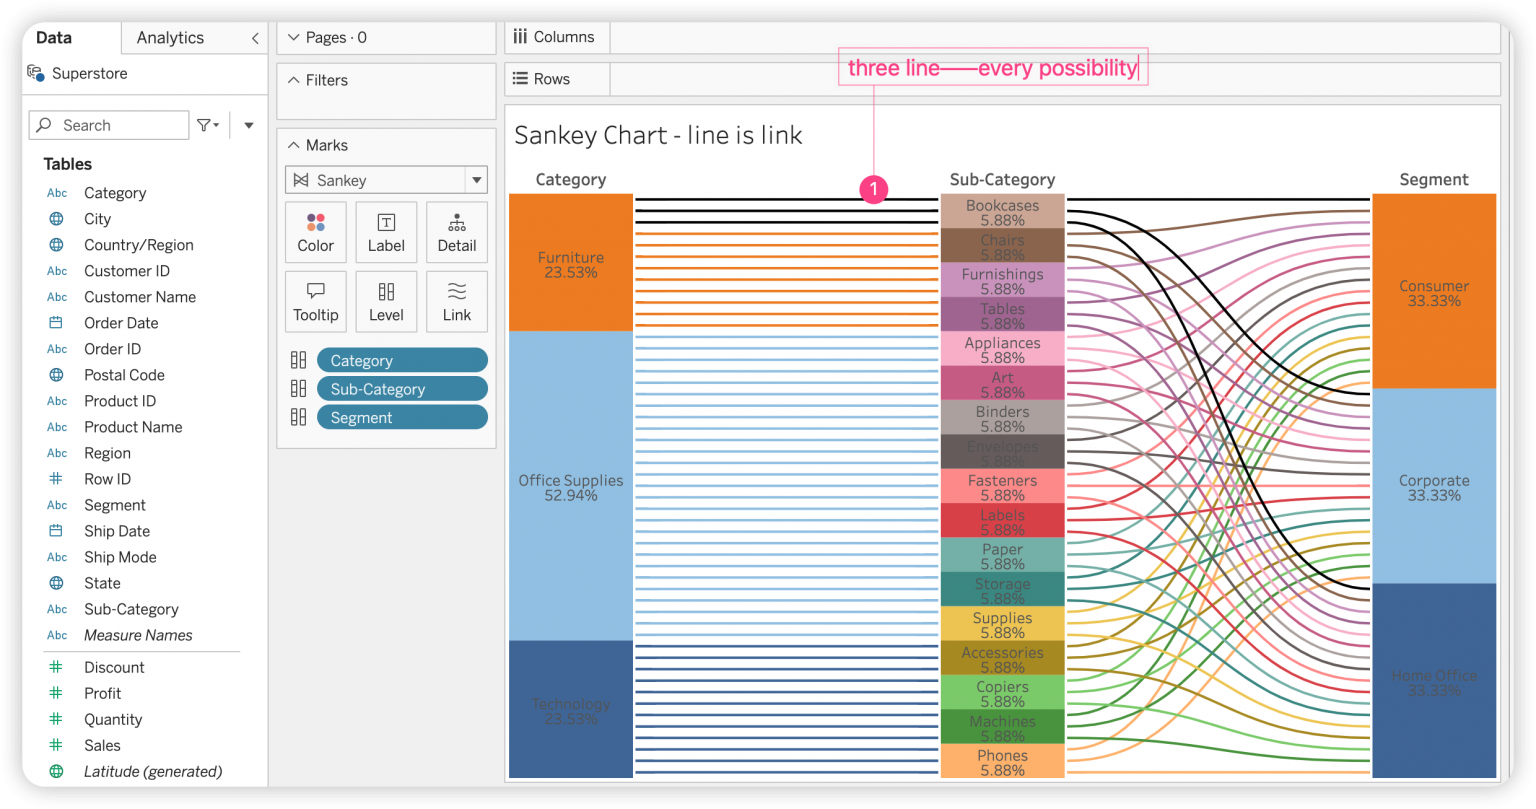This screenshot has width=1536, height=809.
Task: Open the Link marks card
Action: 456,301
